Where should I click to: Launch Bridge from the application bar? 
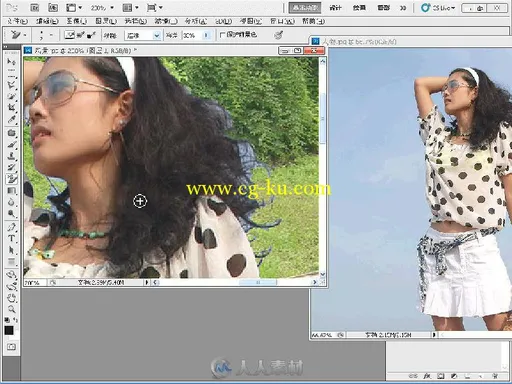click(35, 7)
